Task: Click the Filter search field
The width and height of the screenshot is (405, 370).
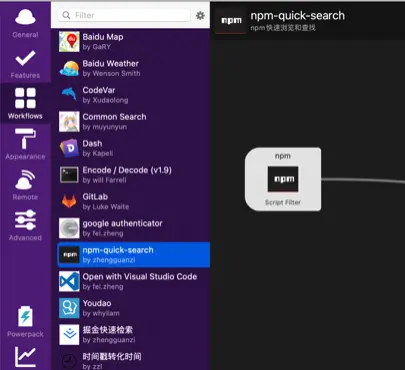Action: pyautogui.click(x=124, y=15)
